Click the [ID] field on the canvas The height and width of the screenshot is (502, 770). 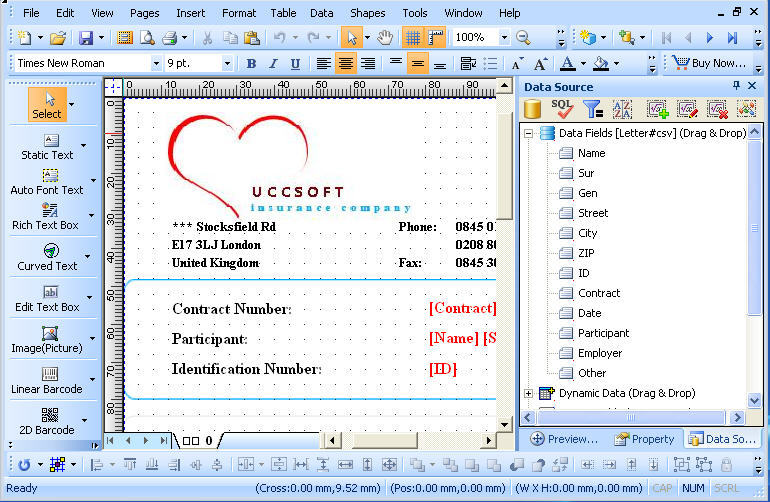pos(443,369)
